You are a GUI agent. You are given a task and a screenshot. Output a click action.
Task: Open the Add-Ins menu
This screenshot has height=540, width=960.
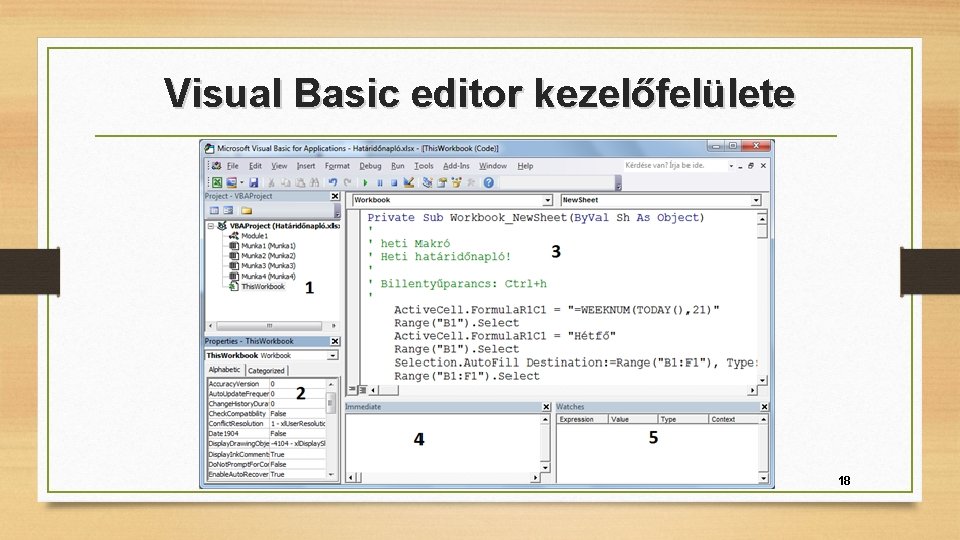click(456, 166)
